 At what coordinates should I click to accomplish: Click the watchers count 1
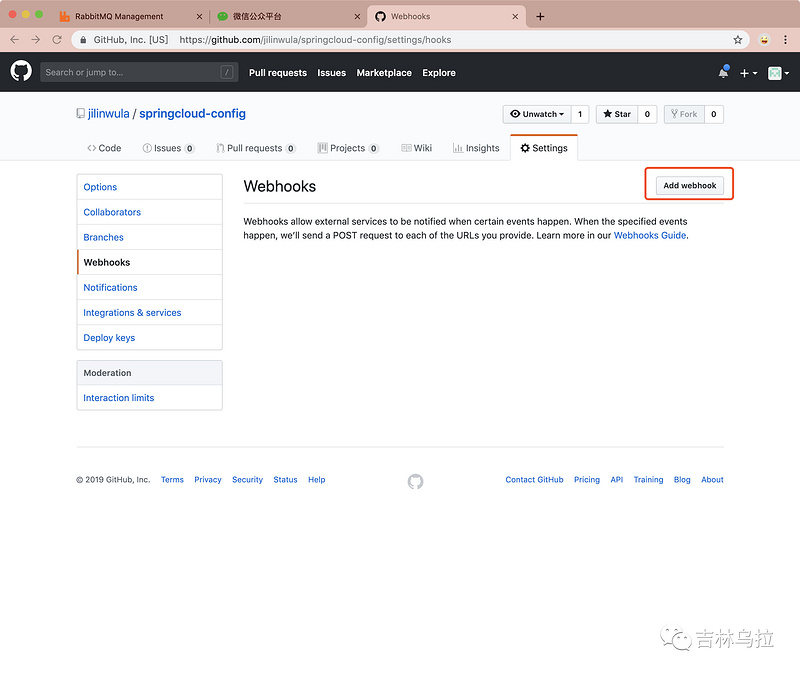tap(580, 114)
